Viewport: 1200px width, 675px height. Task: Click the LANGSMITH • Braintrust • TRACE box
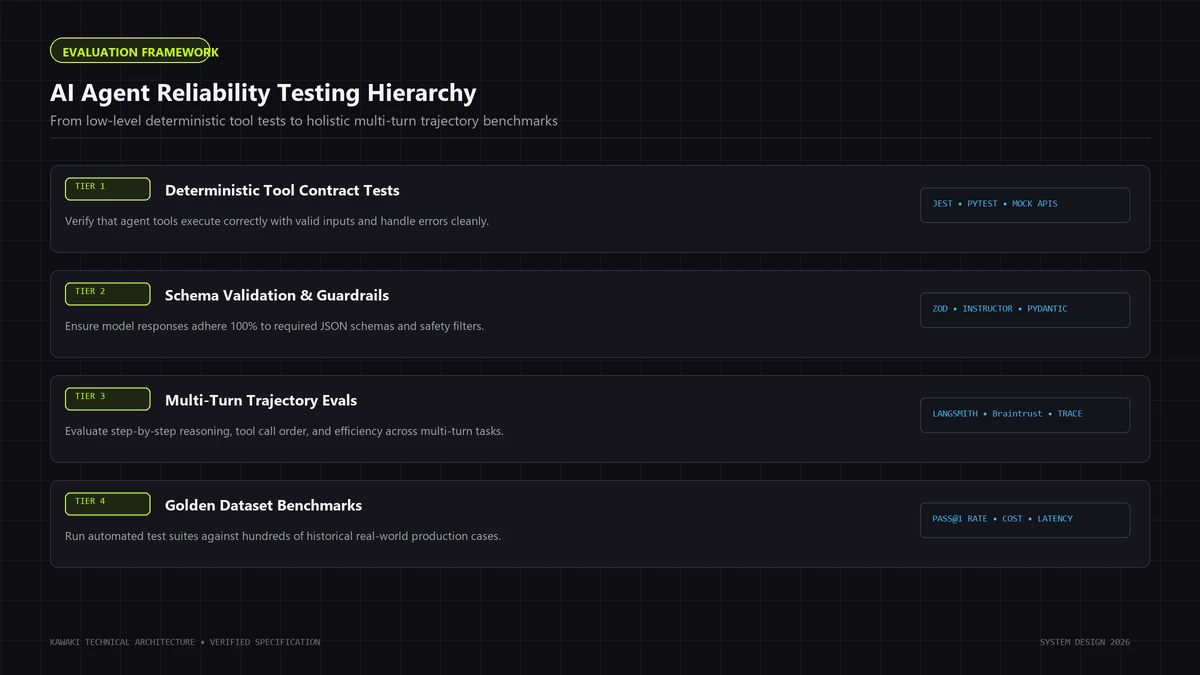click(1025, 415)
